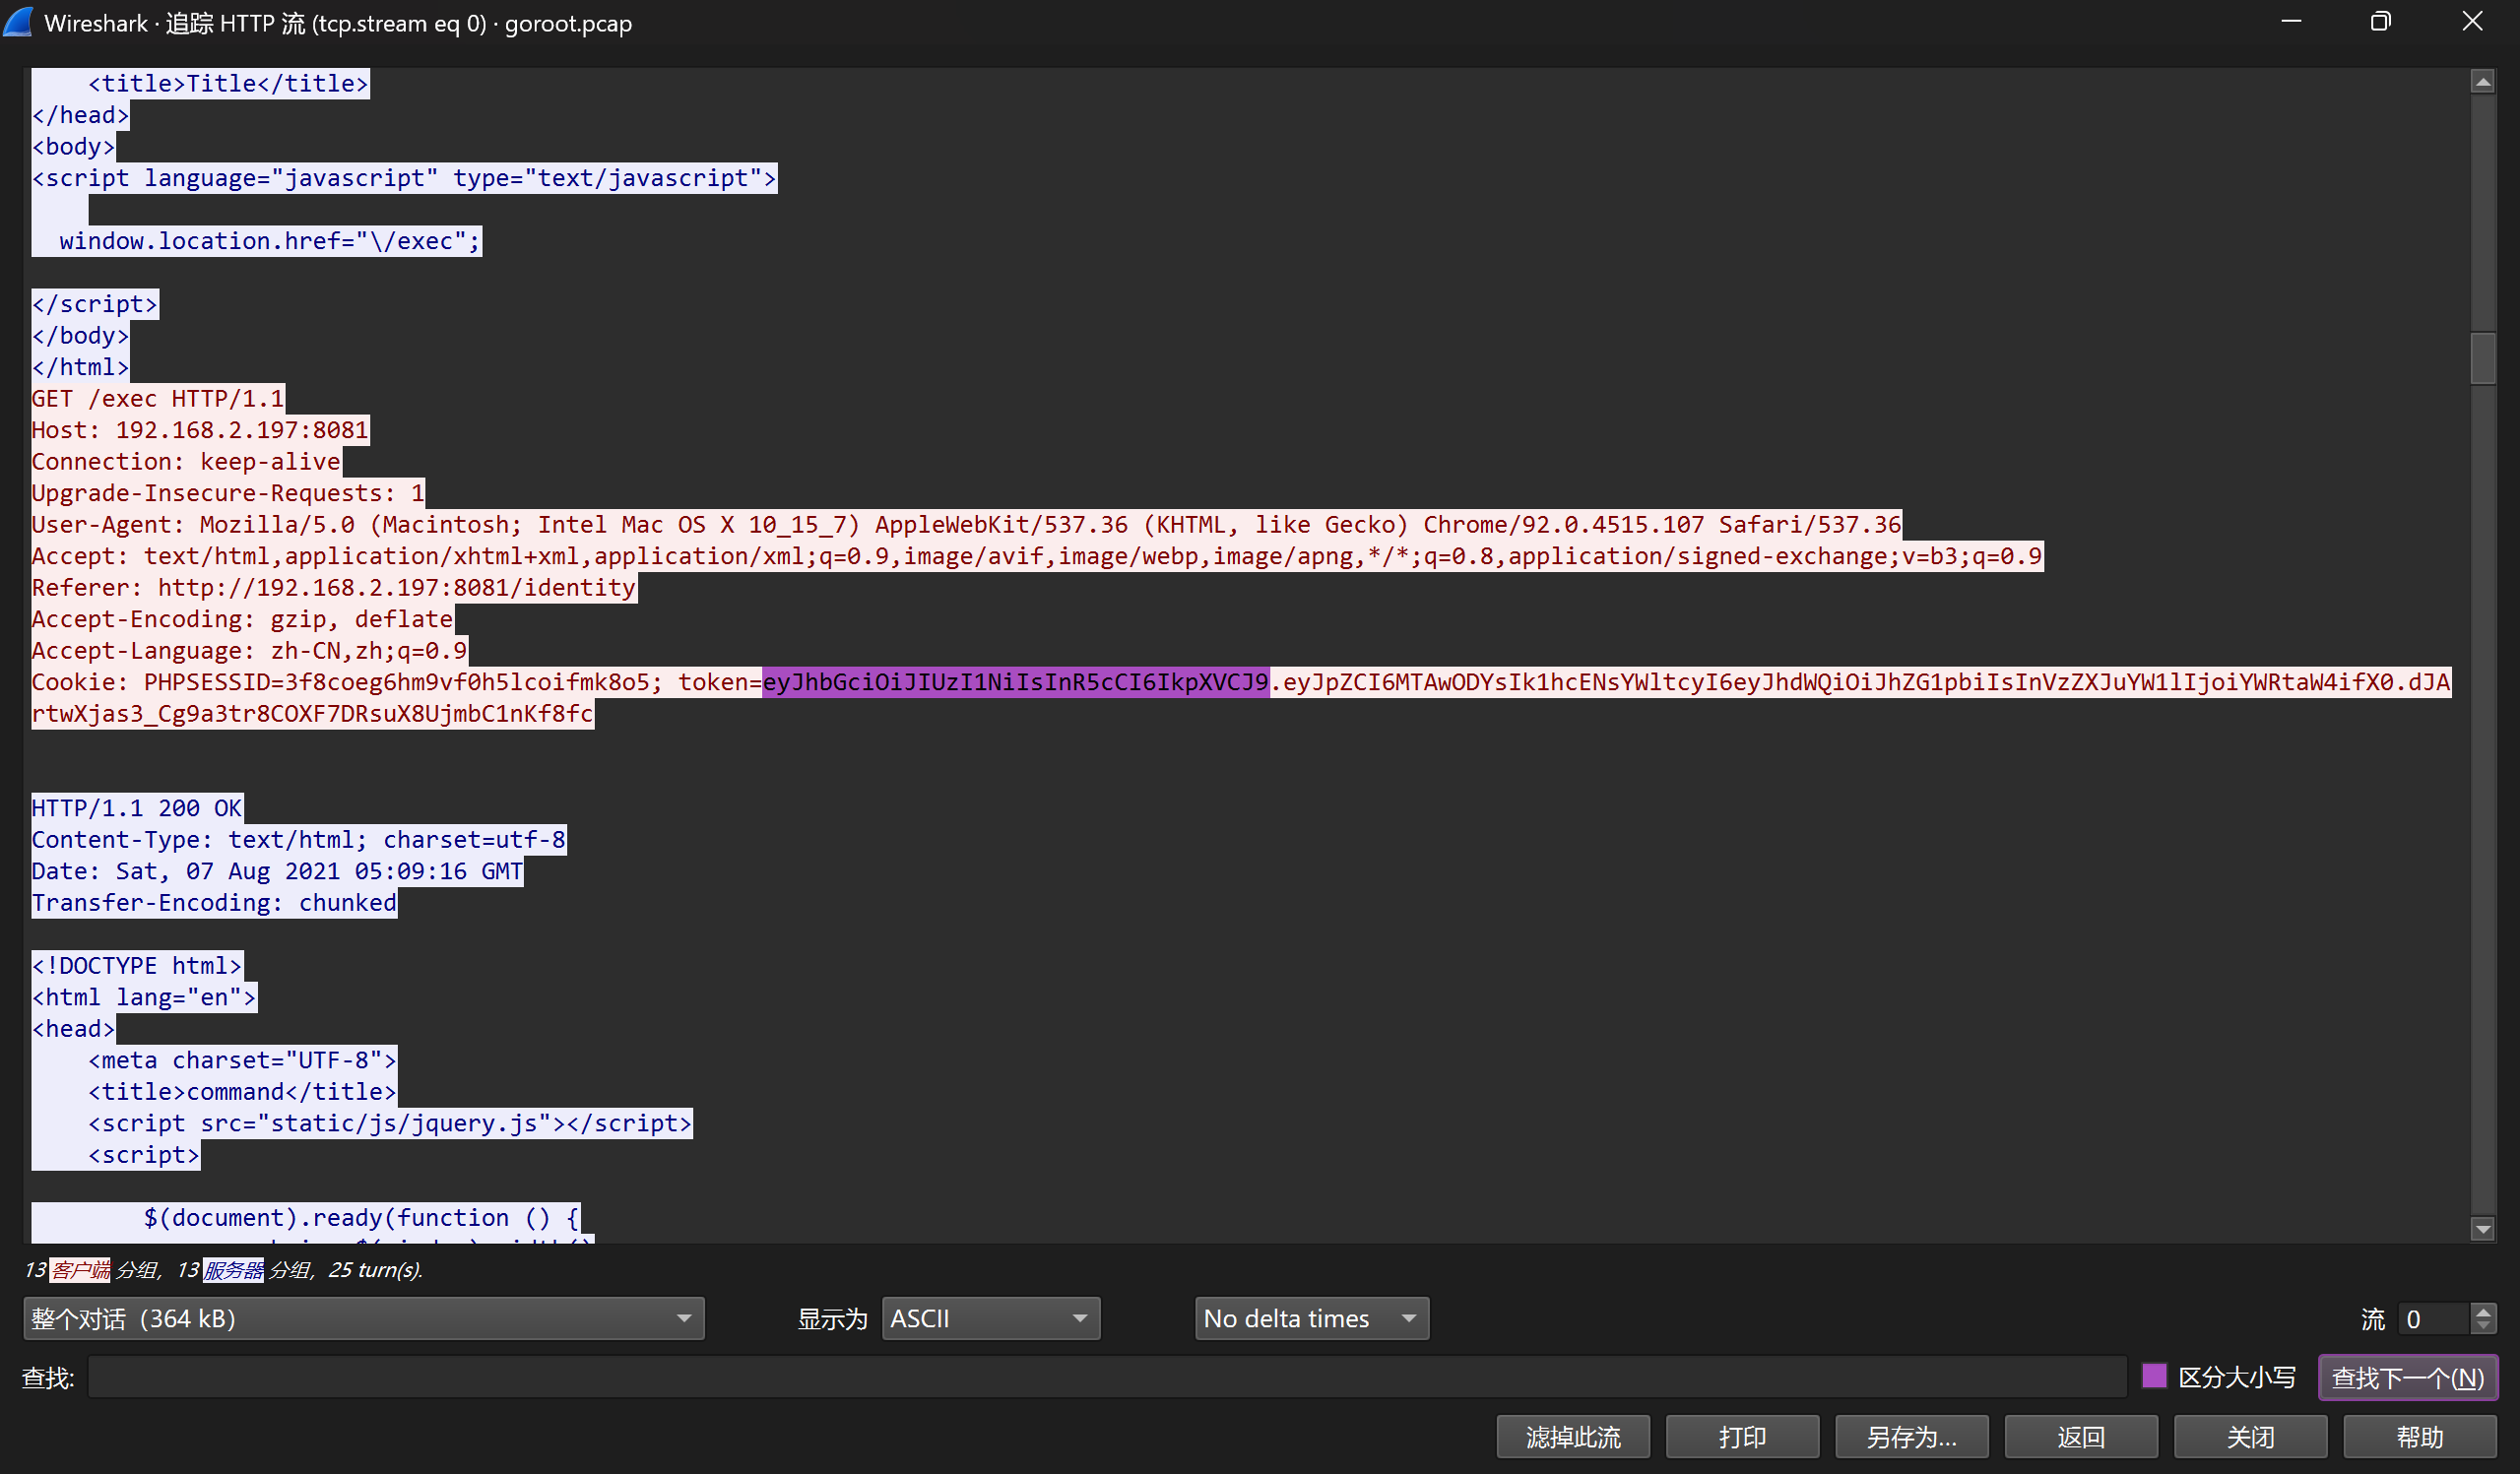The image size is (2520, 1474).
Task: Click the Date: Sat, 07 Aug 2021 line
Action: coord(277,871)
